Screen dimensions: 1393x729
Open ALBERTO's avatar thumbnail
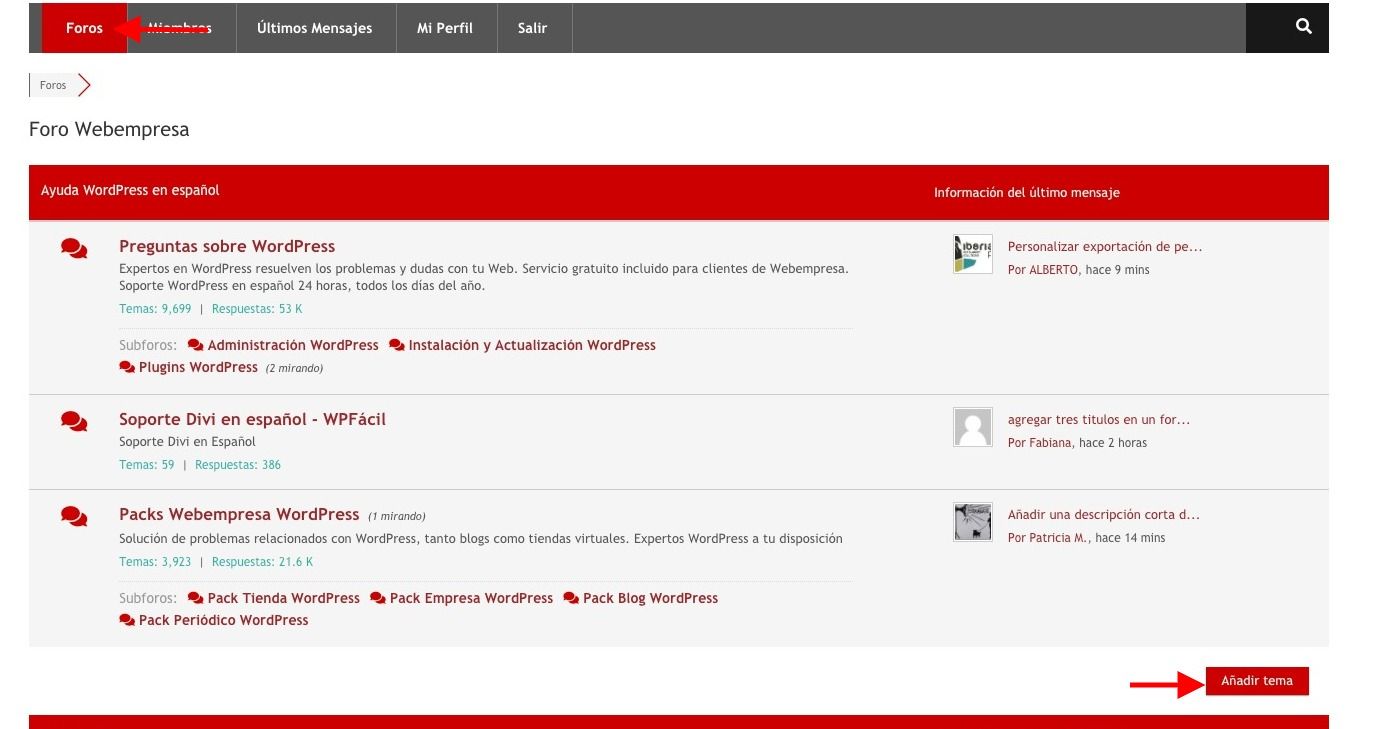click(973, 254)
